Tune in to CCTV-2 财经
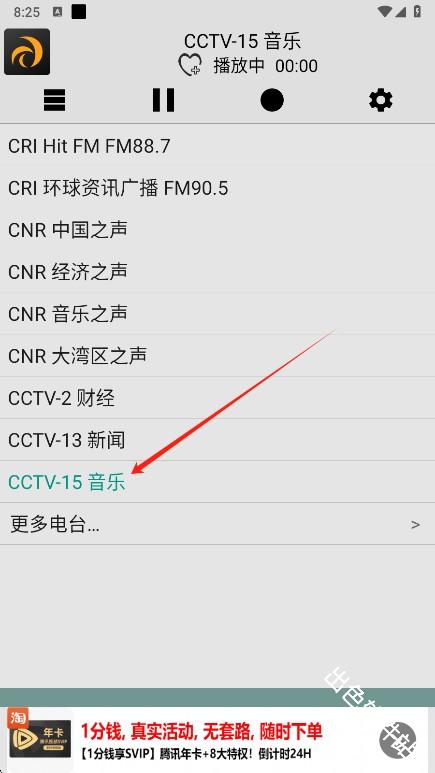The image size is (435, 773). 218,398
